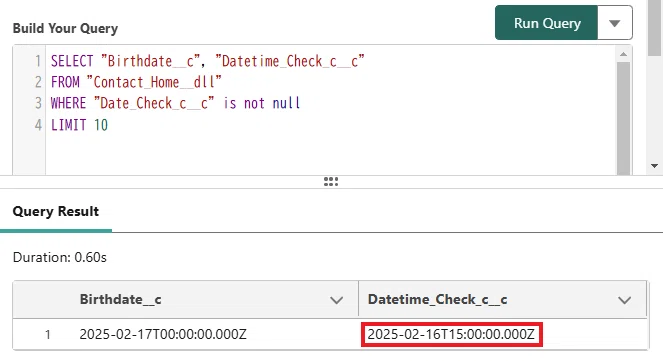Select the Datetime_Check_c__c column header
Image resolution: width=663 pixels, height=361 pixels.
[x=437, y=299]
